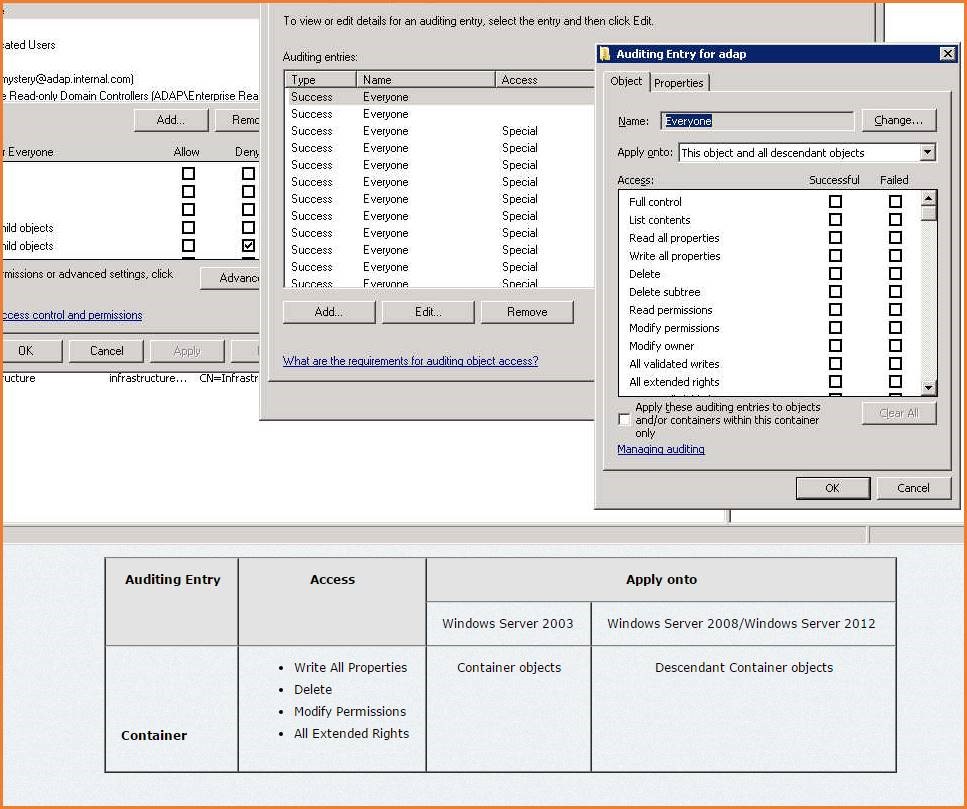967x809 pixels.
Task: Check Successful for All extended rights
Action: (835, 382)
